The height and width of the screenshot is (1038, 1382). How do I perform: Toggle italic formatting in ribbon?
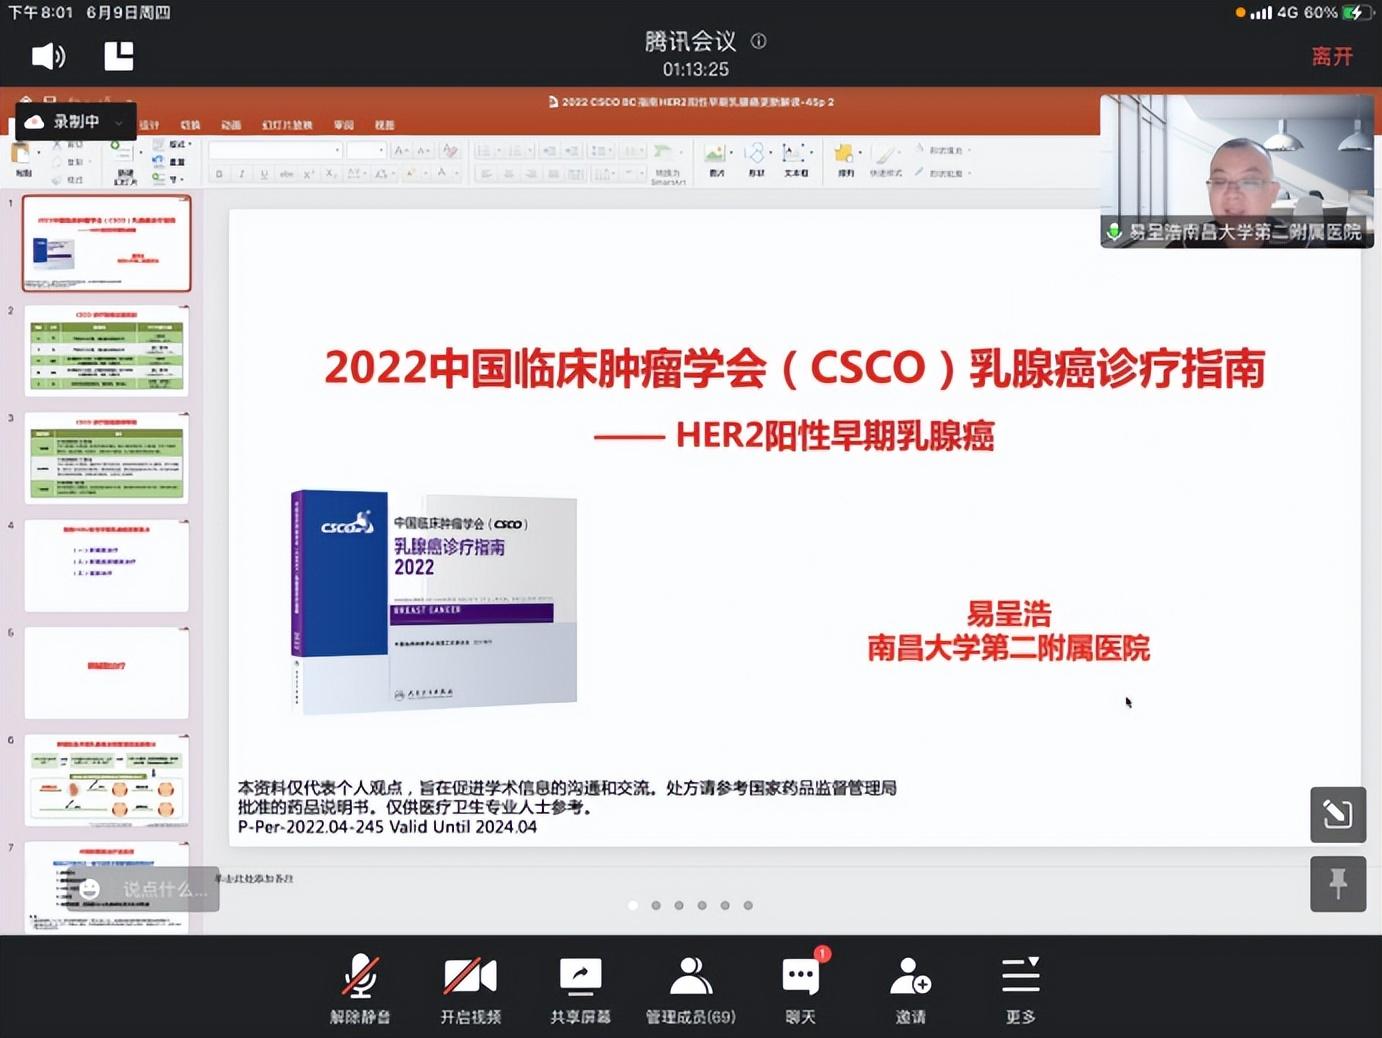241,174
